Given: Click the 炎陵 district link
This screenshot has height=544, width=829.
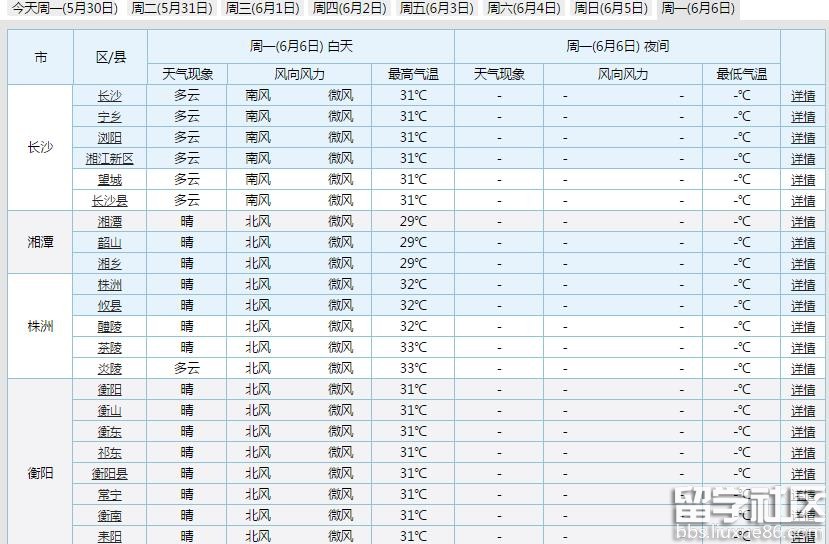Looking at the screenshot, I should point(110,369).
